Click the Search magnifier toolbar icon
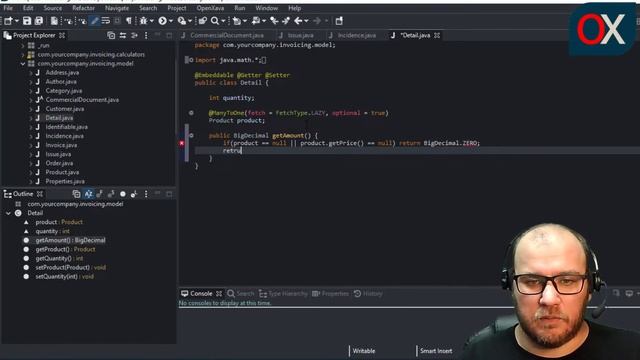Screen dimensions: 640x360 click(215, 21)
